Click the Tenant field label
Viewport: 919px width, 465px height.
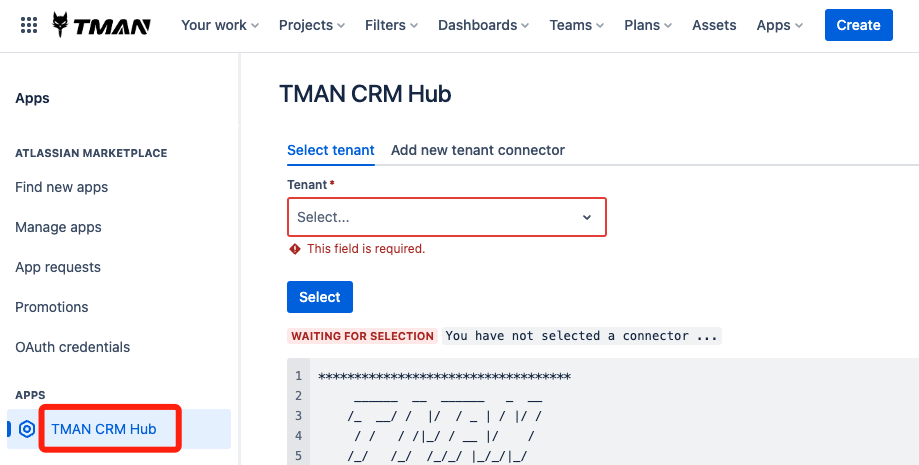(x=307, y=185)
